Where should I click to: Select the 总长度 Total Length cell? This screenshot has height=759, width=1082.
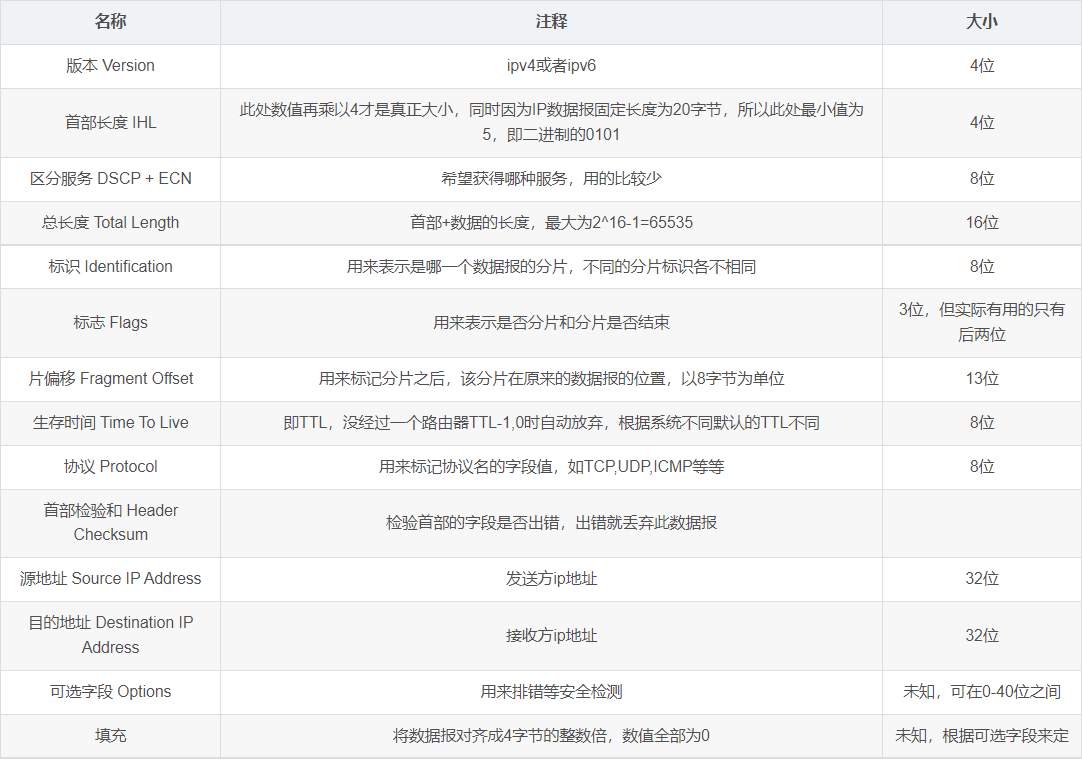(110, 223)
